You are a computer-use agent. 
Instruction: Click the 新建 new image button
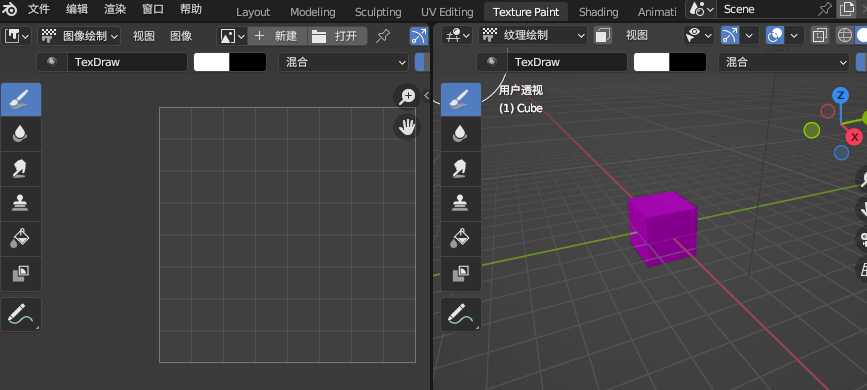pos(278,37)
